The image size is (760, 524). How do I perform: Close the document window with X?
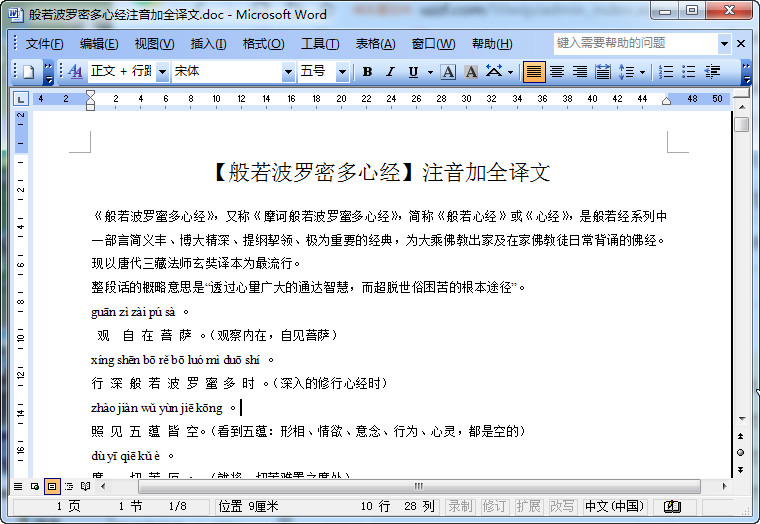tap(741, 44)
